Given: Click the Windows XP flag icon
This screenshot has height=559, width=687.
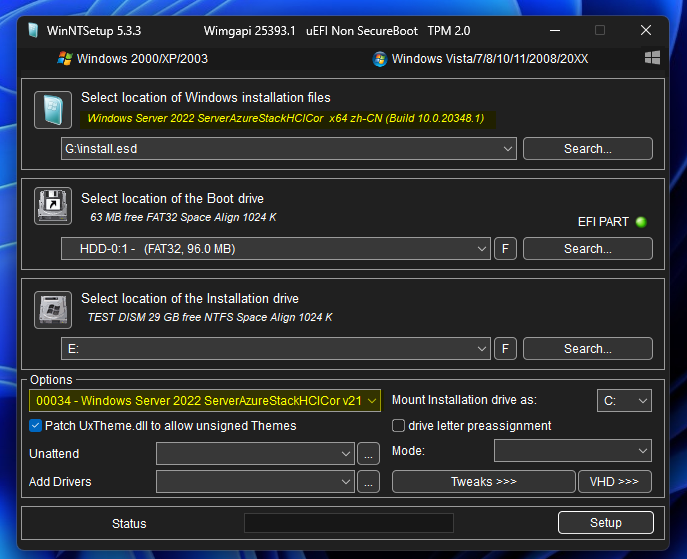Looking at the screenshot, I should point(65,59).
